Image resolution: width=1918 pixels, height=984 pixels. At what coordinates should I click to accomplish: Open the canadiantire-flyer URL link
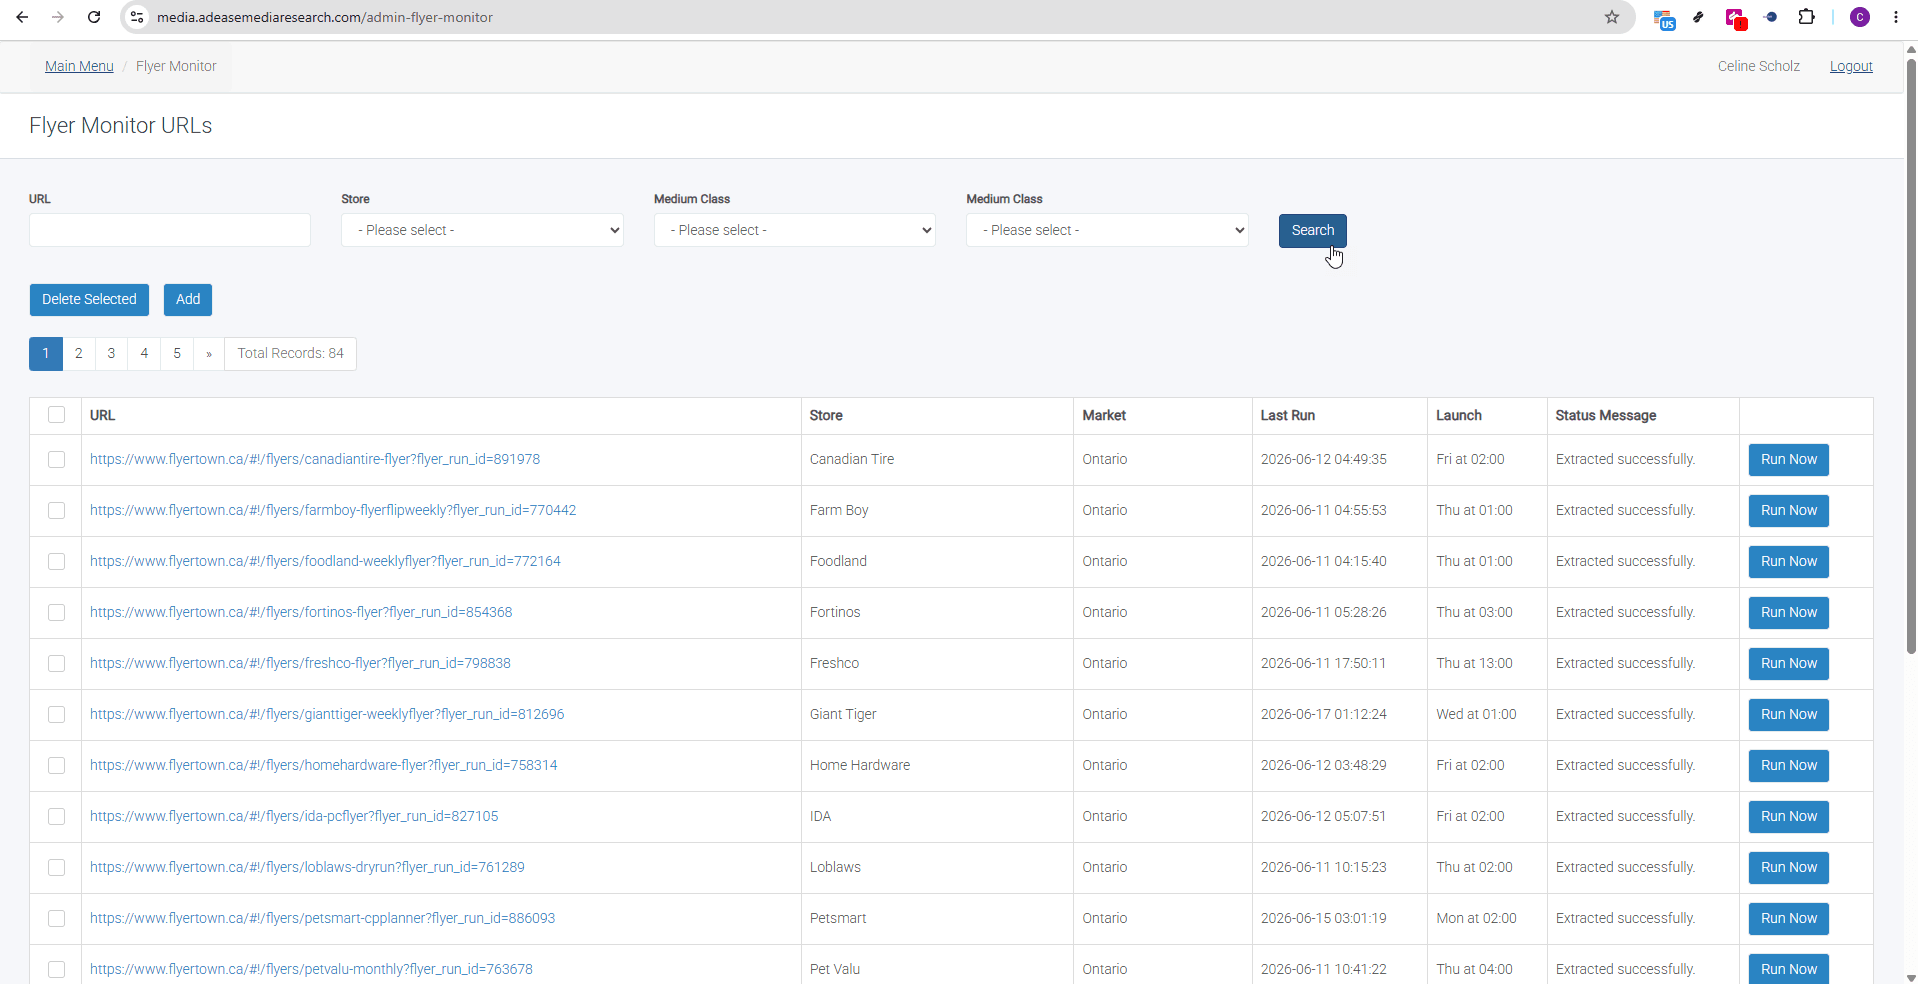tap(315, 459)
